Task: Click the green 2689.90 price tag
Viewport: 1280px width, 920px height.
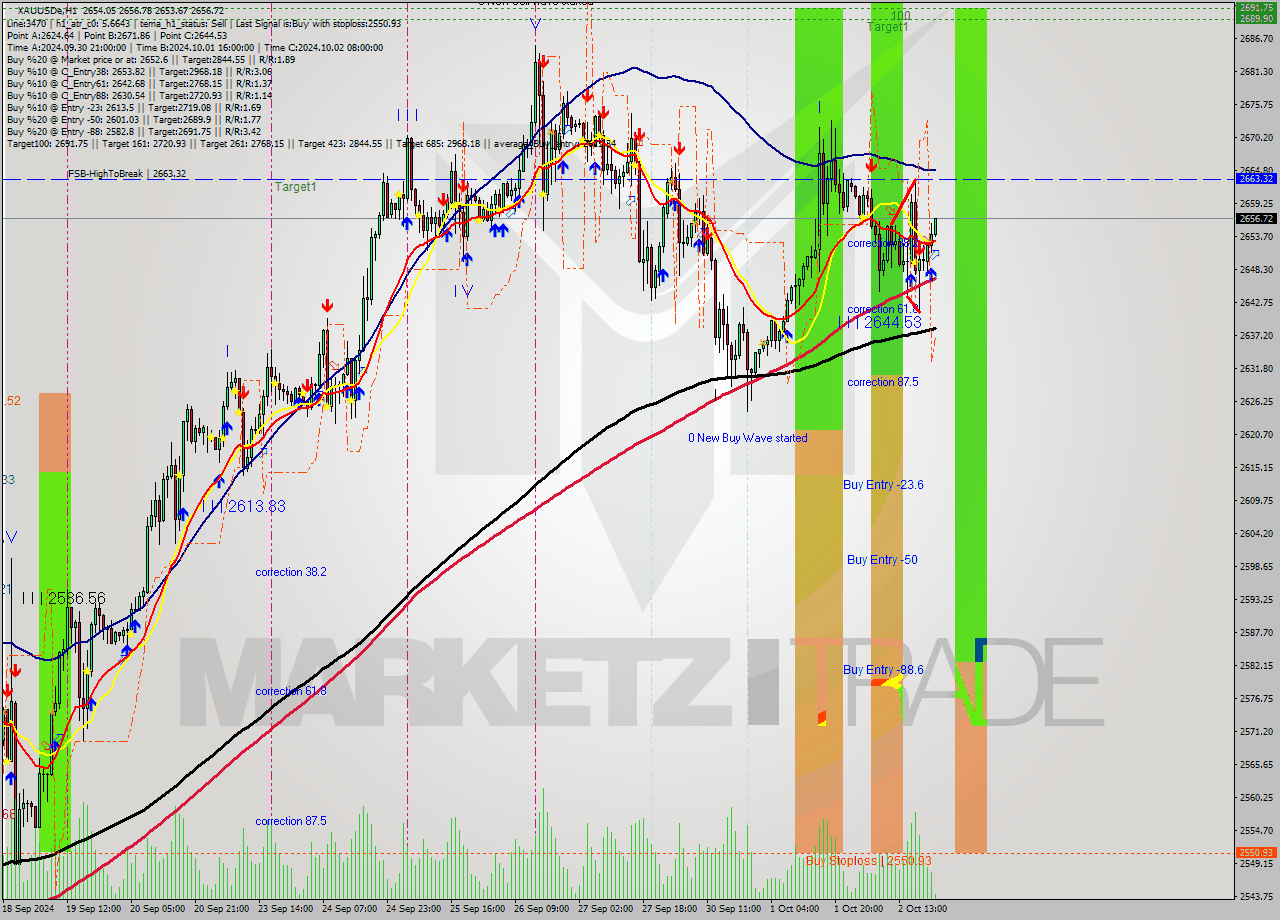Action: 1256,18
